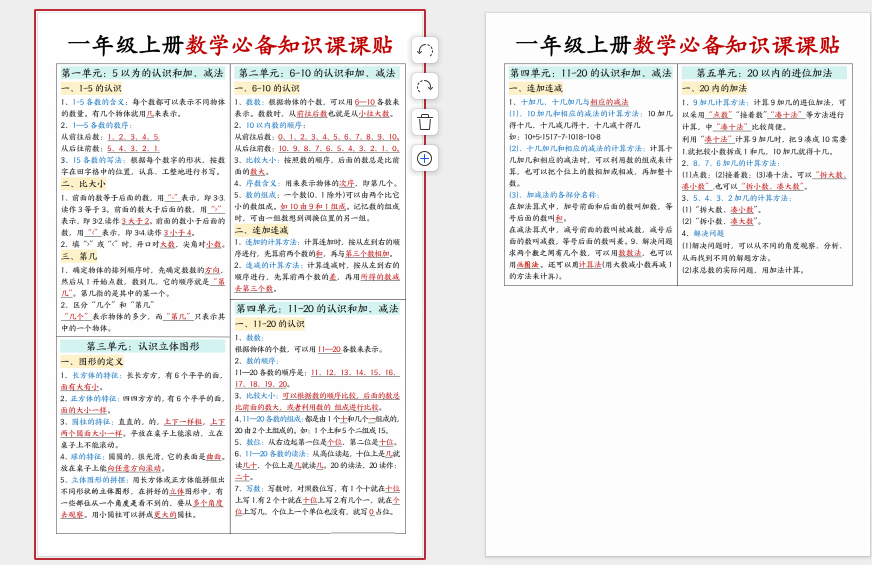Insert a new page with plus icon
872x565 pixels.
(424, 158)
